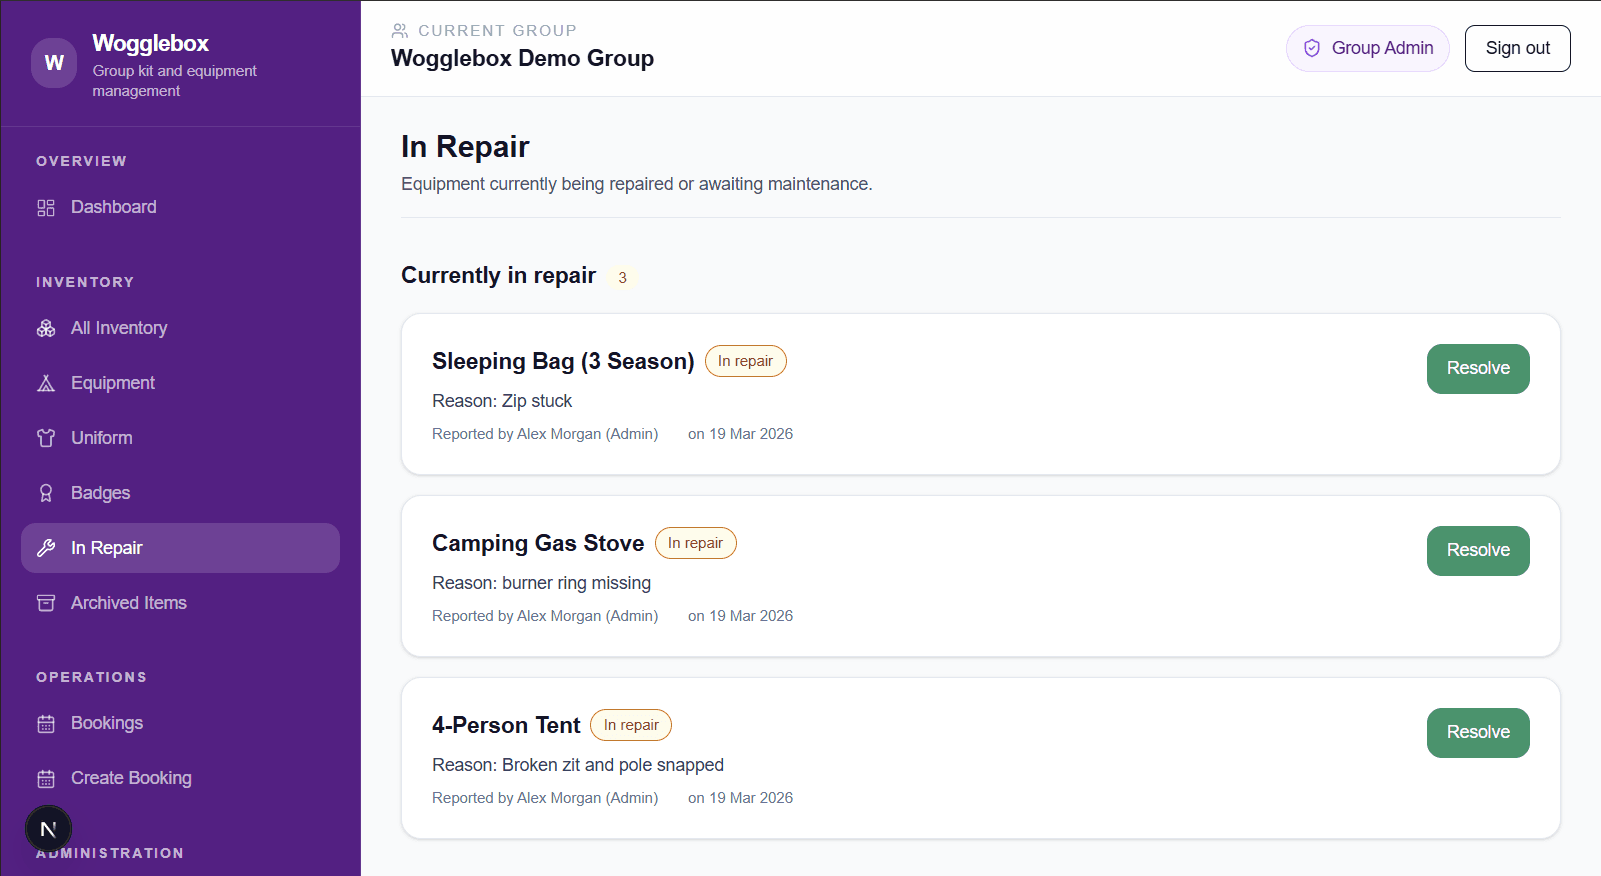Image resolution: width=1601 pixels, height=876 pixels.
Task: Open the Next.js dev tools circle icon
Action: tap(48, 828)
